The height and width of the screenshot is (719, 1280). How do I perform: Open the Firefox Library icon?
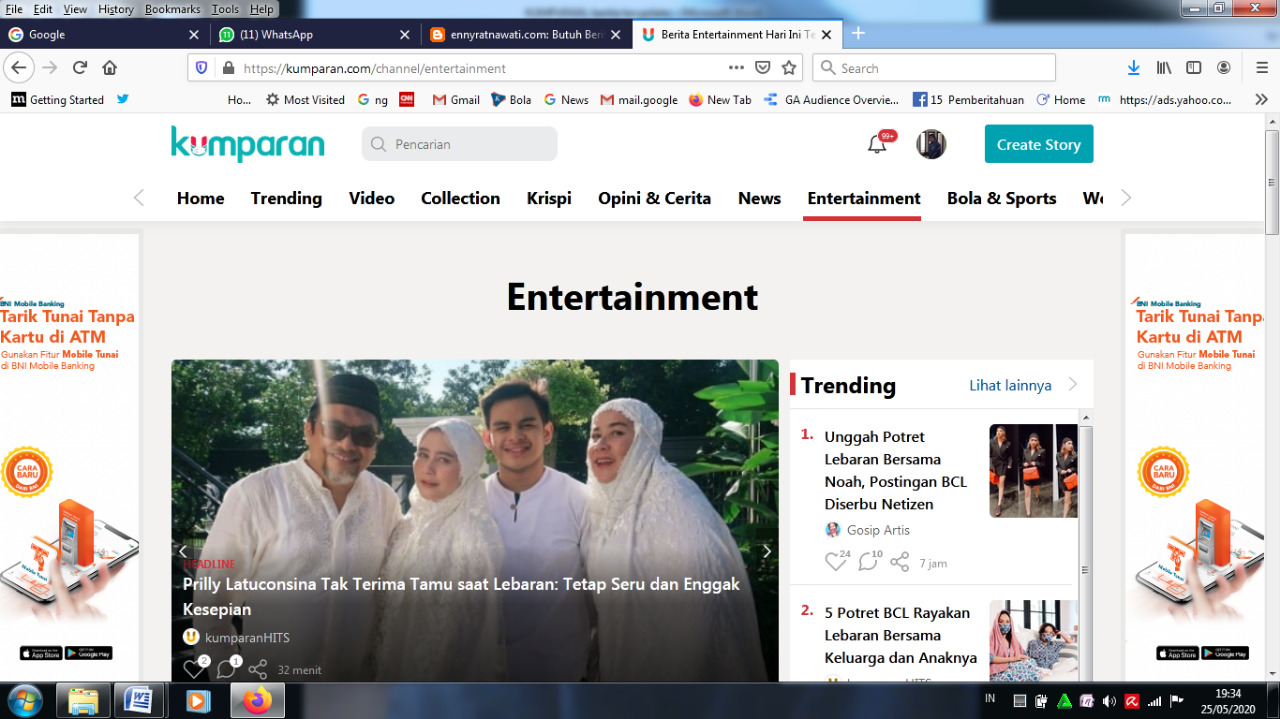point(1163,67)
